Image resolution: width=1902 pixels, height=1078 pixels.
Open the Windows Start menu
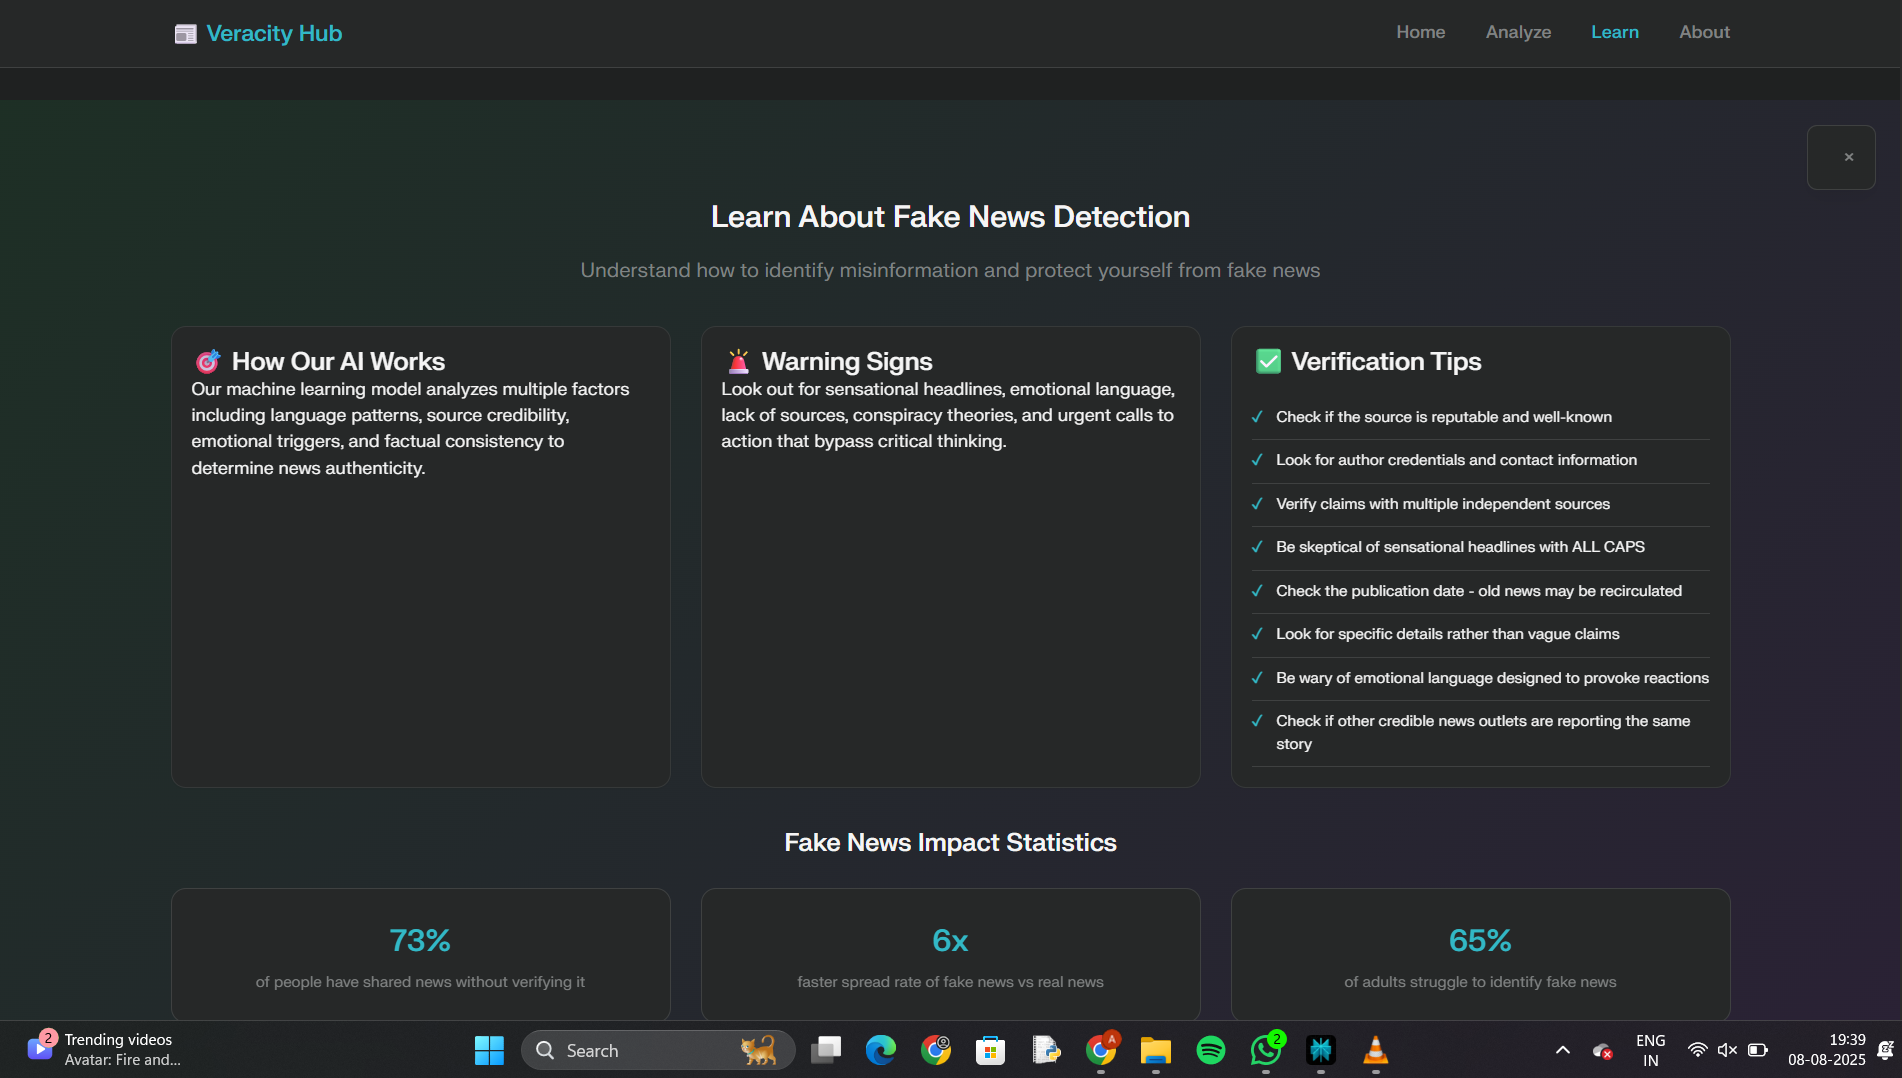click(x=489, y=1050)
